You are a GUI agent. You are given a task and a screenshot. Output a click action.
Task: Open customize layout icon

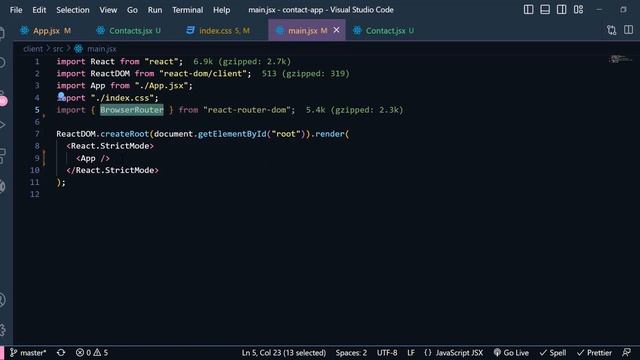578,9
